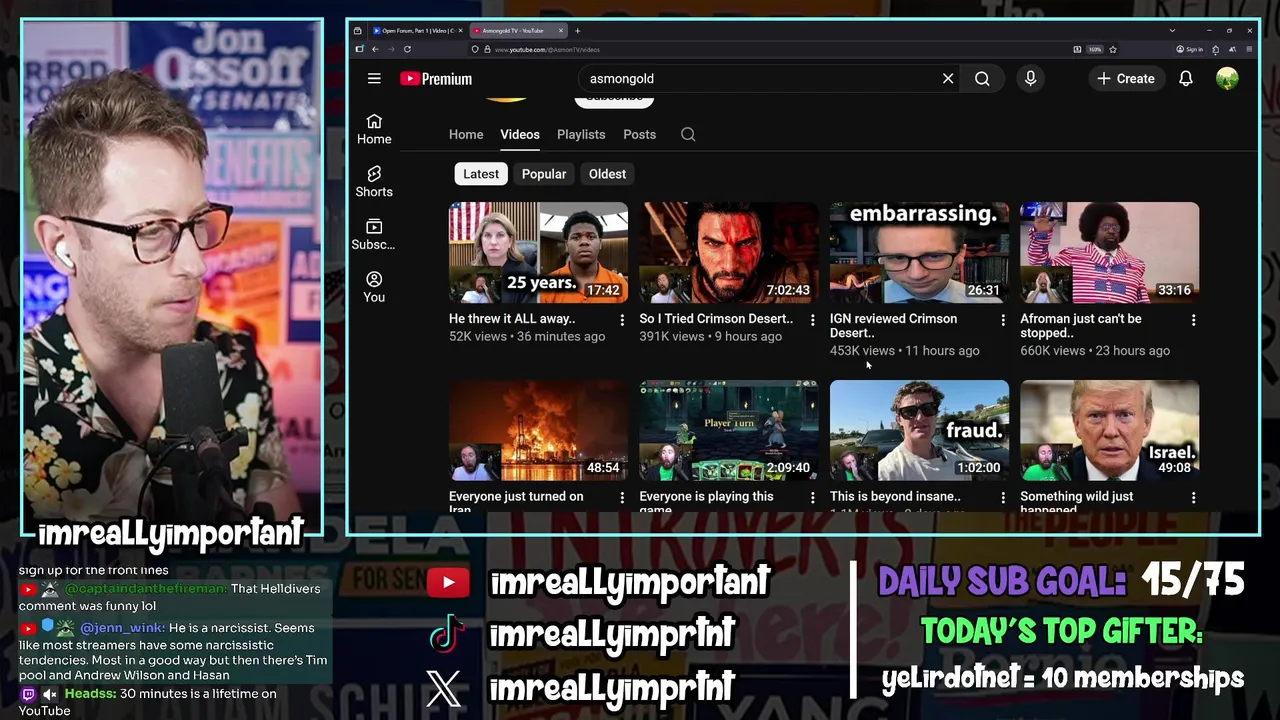The width and height of the screenshot is (1280, 720).
Task: Select the Latest sort chip
Action: pos(481,174)
